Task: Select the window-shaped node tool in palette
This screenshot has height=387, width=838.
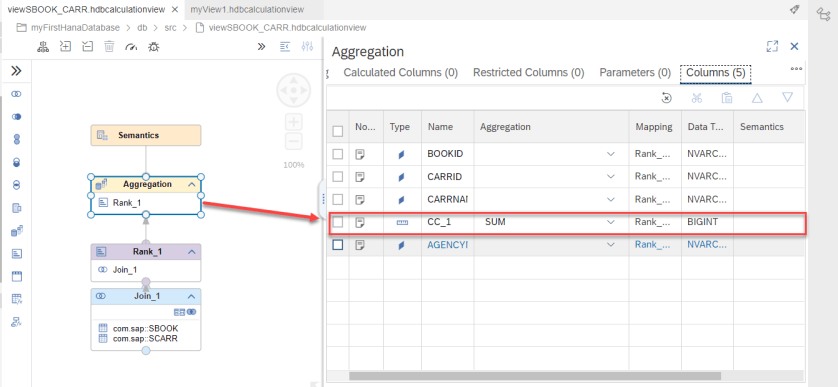Action: click(x=17, y=276)
